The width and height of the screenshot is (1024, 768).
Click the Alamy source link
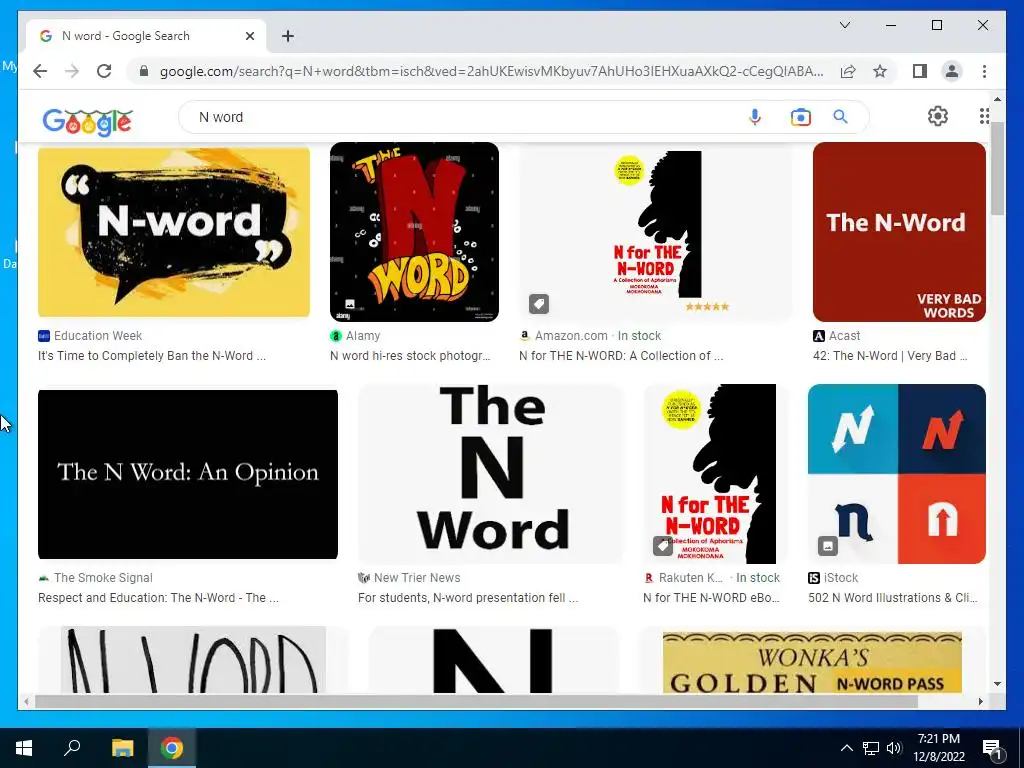pos(355,336)
